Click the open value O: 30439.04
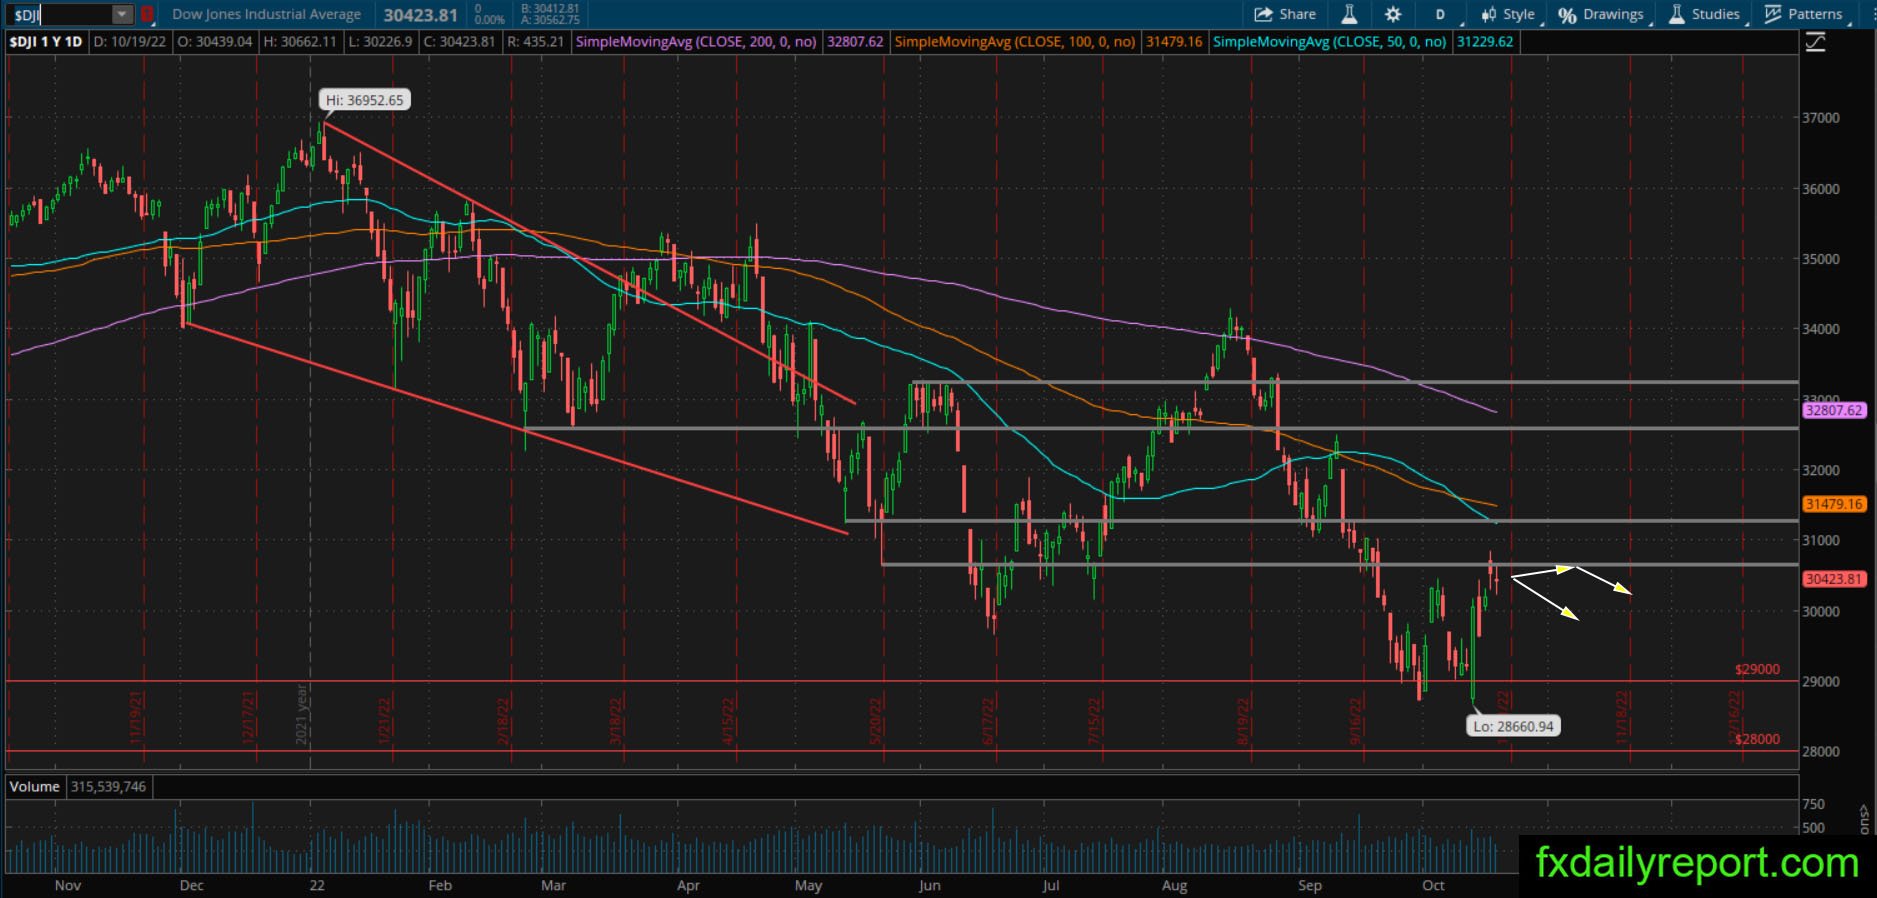 [x=214, y=42]
